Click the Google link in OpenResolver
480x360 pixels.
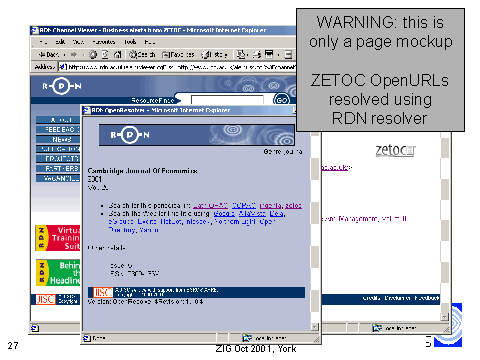(x=224, y=214)
